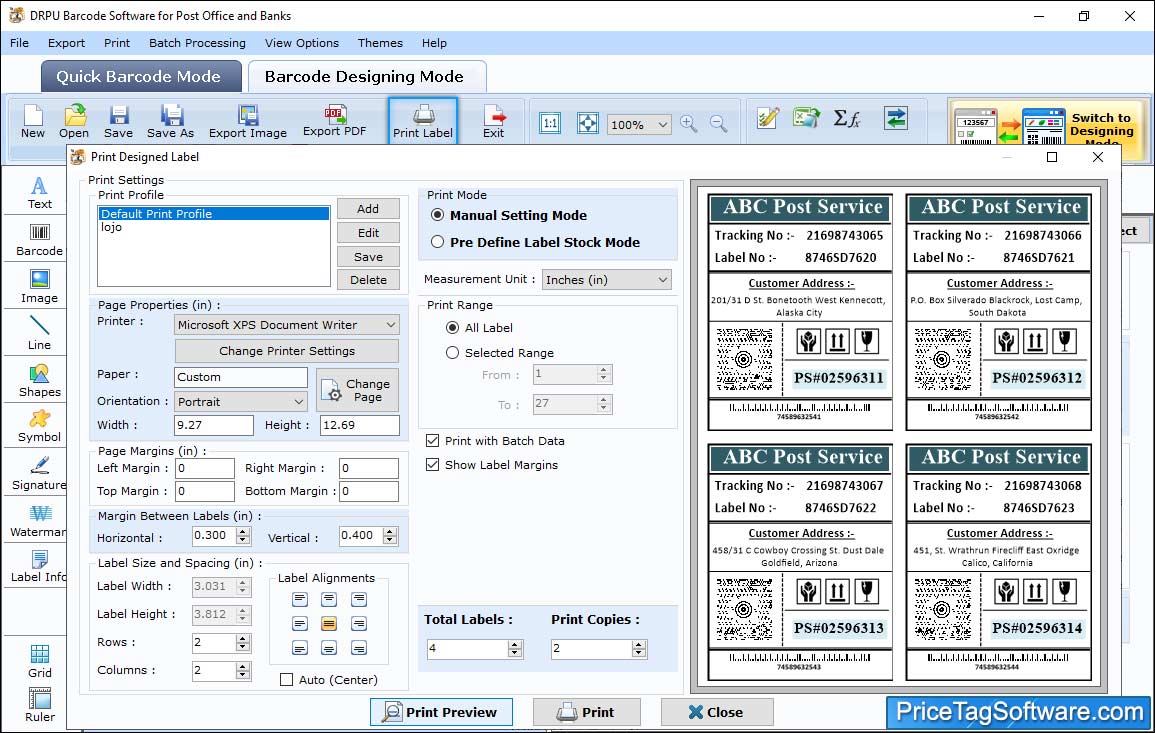Screen dimensions: 1155x733
Task: Select the Text tool in sidebar
Action: point(39,193)
